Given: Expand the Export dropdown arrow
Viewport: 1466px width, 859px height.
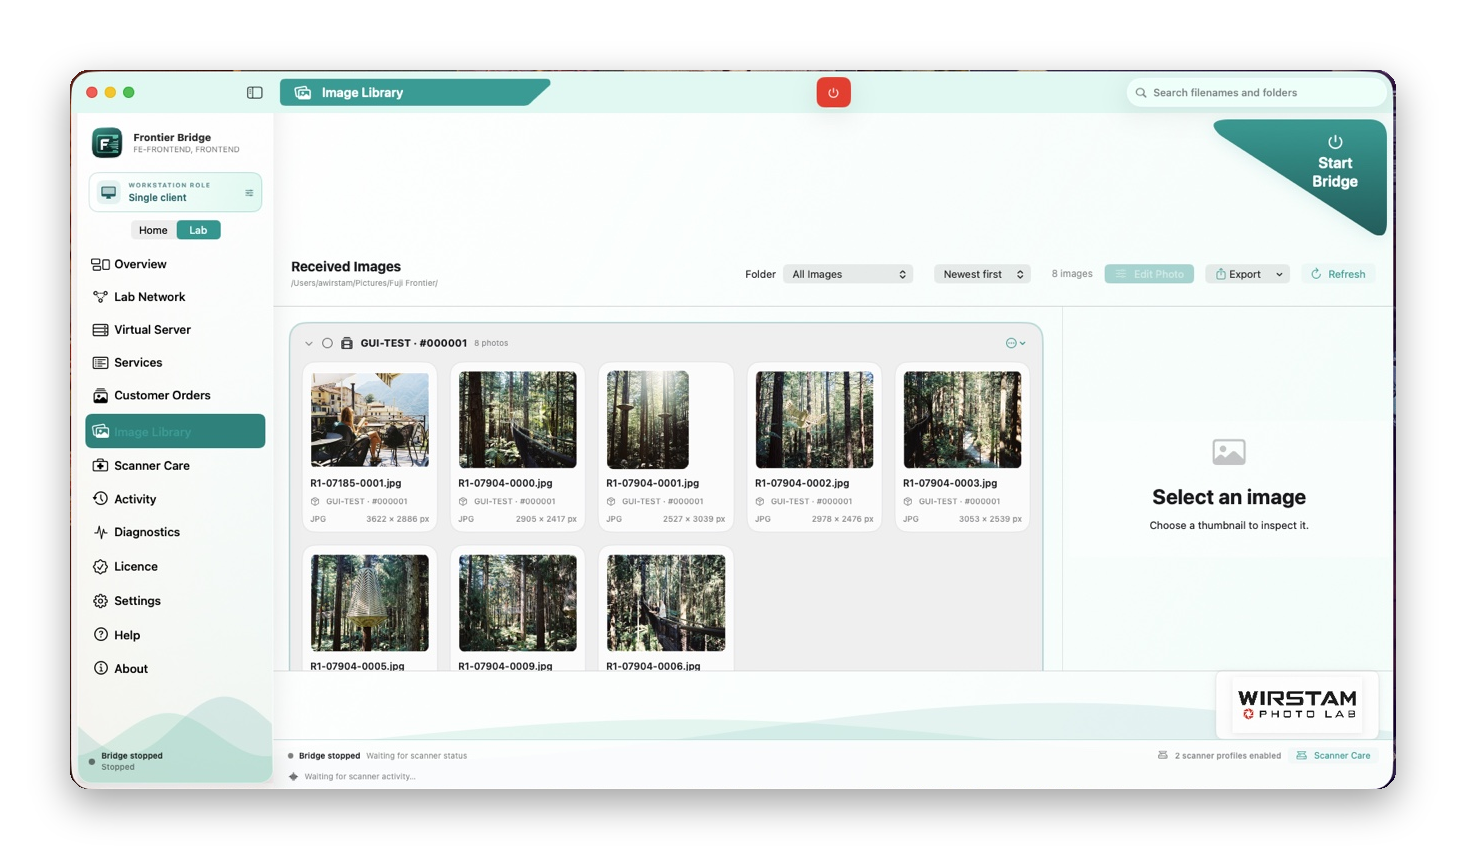Looking at the screenshot, I should (x=1279, y=274).
